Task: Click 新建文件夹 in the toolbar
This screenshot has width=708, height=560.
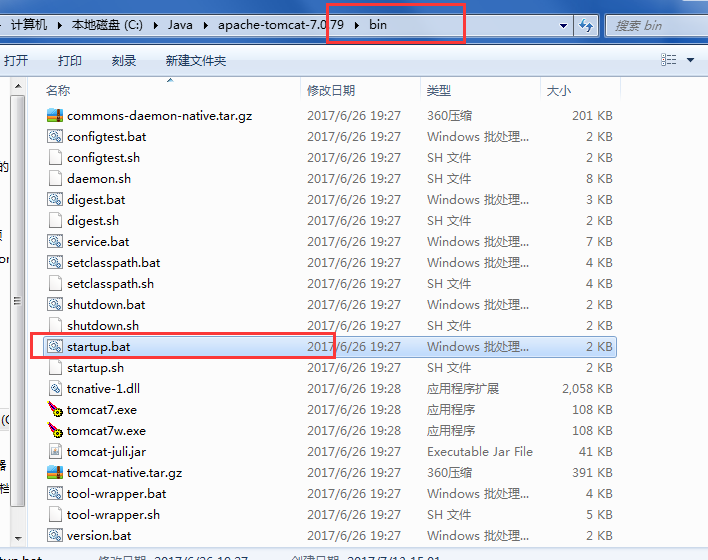Action: [196, 61]
